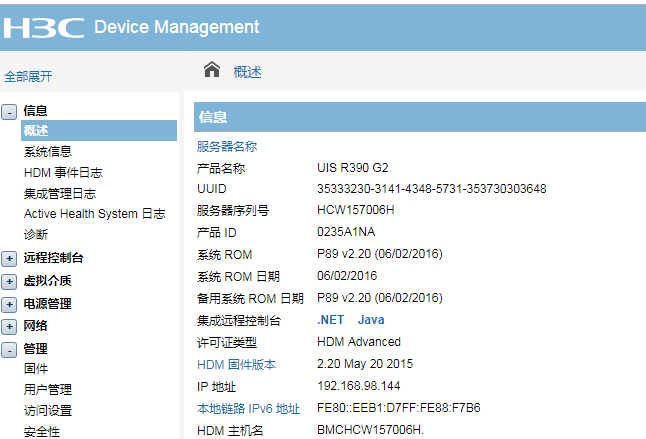
Task: Expand the 网络 section
Action: click(9, 326)
